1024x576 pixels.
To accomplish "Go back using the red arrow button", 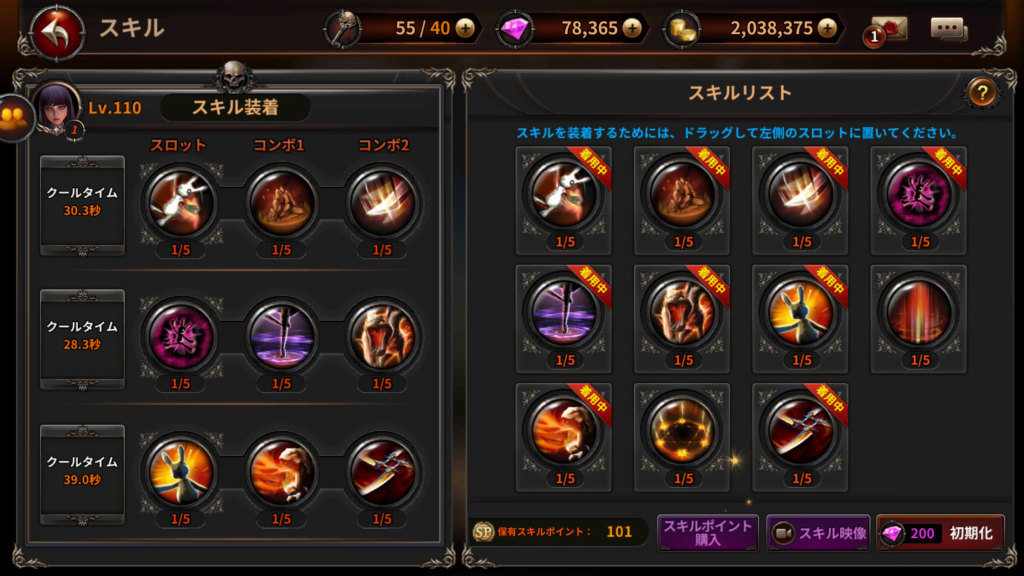I will click(x=57, y=33).
